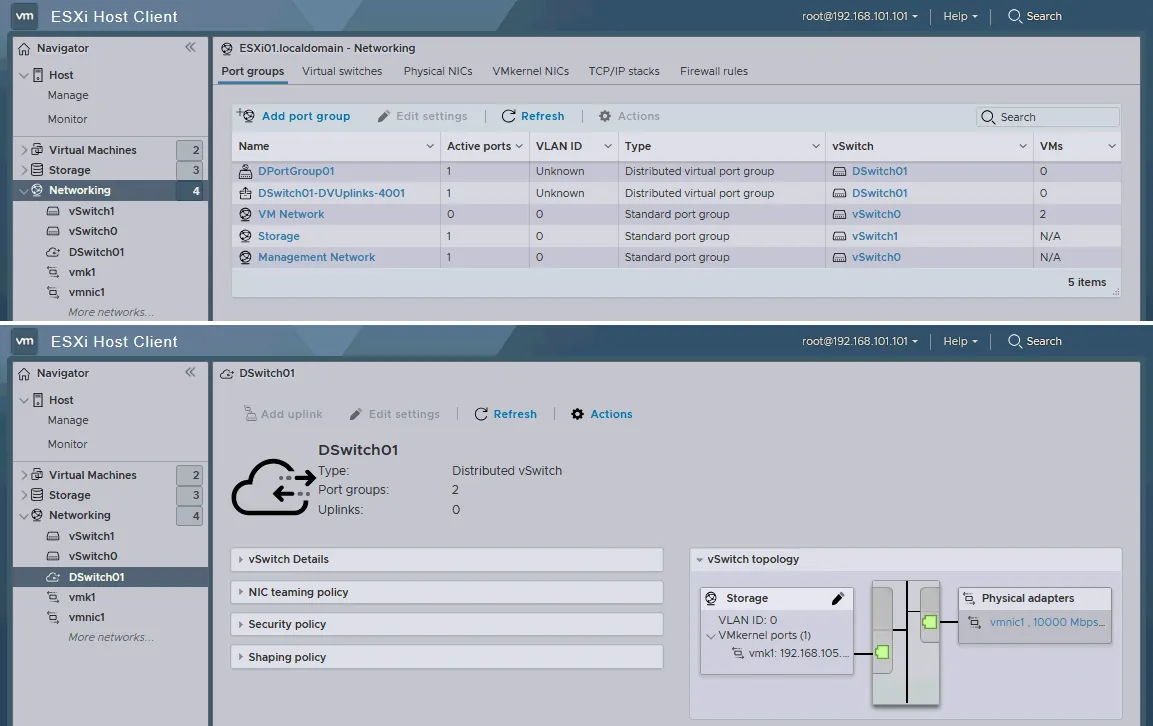Click pencil edit icon on Storage topology box
1153x726 pixels.
pyautogui.click(x=838, y=599)
